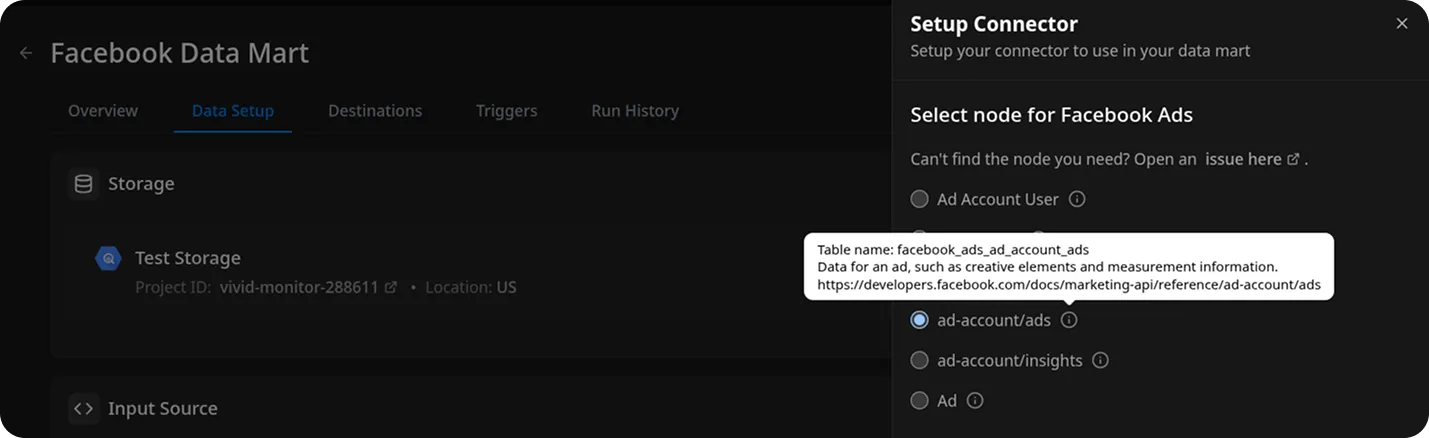Switch to the Overview tab
Screen dimensions: 1429x438
click(103, 111)
